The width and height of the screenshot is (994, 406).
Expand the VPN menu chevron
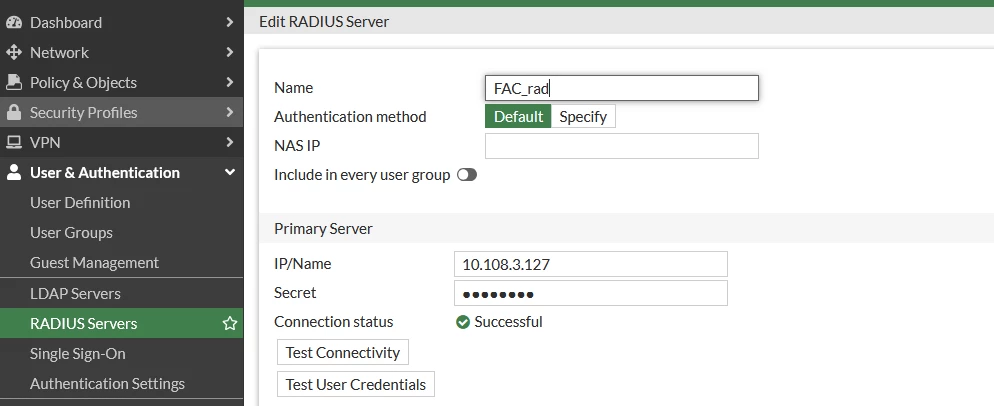[x=229, y=143]
